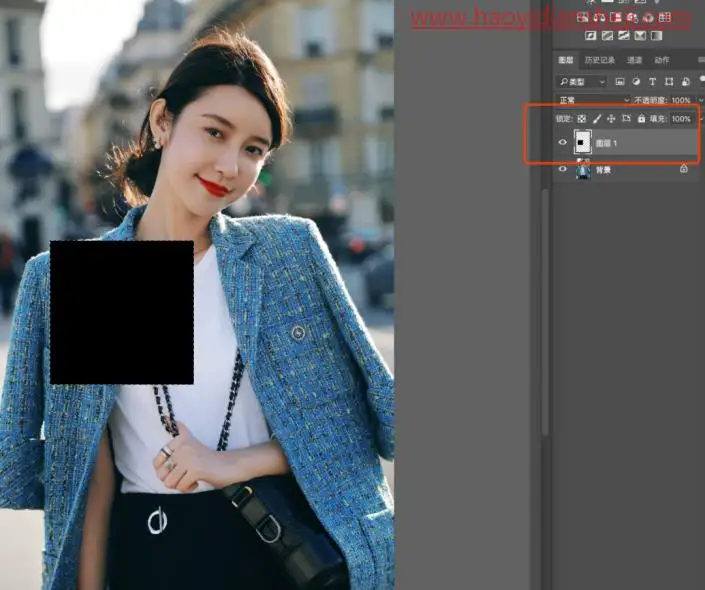Lock transparent pixels of the layer

[581, 119]
